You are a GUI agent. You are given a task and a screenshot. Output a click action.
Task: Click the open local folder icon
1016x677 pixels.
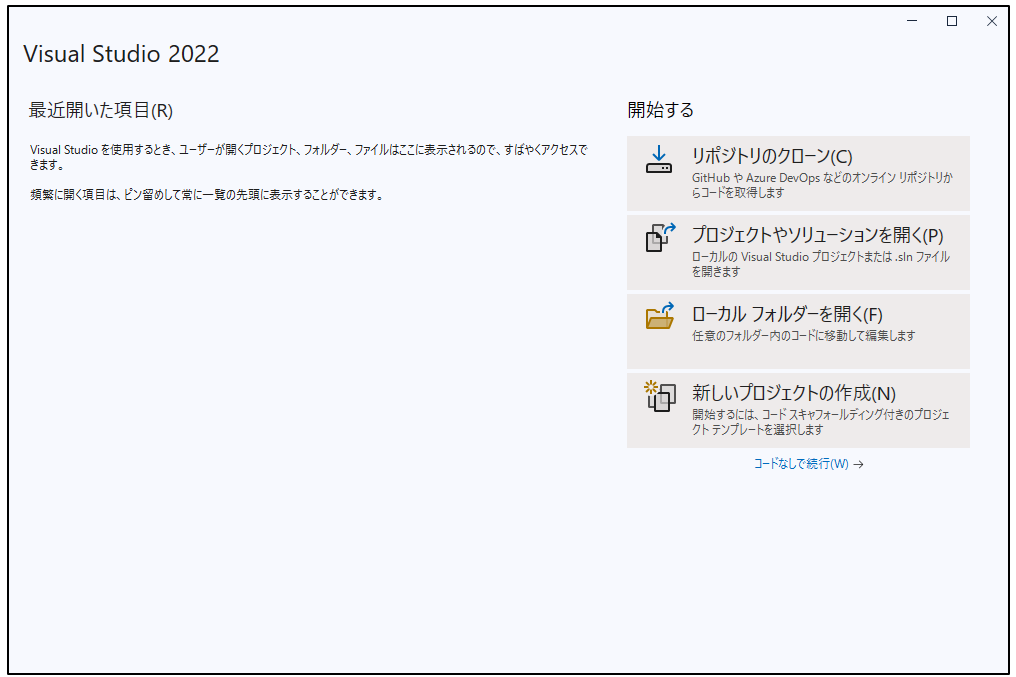(660, 317)
